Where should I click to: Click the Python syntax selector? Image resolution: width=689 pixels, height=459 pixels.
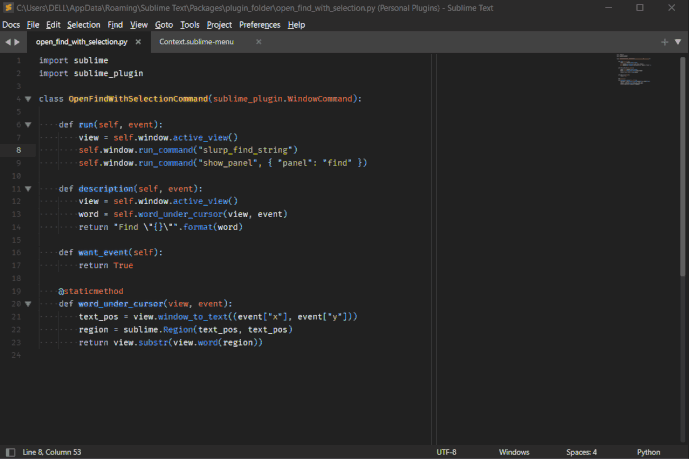click(x=648, y=452)
